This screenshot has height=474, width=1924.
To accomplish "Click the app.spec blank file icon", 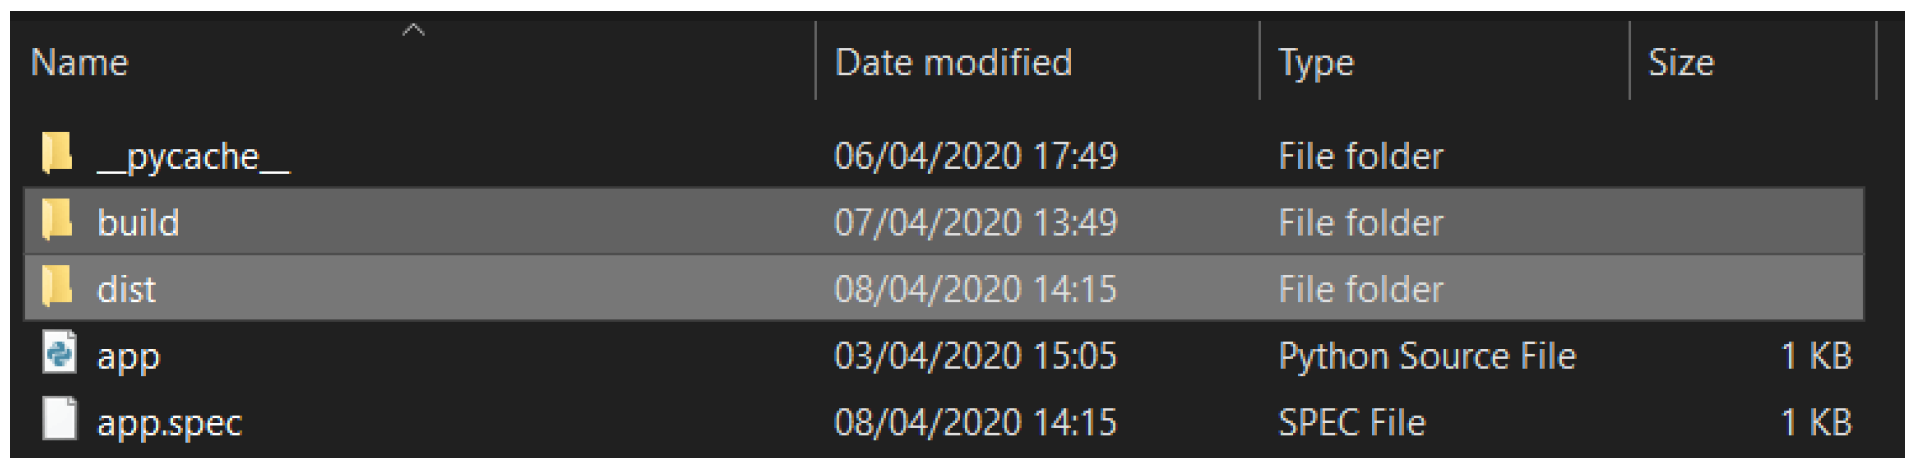I will tap(59, 419).
